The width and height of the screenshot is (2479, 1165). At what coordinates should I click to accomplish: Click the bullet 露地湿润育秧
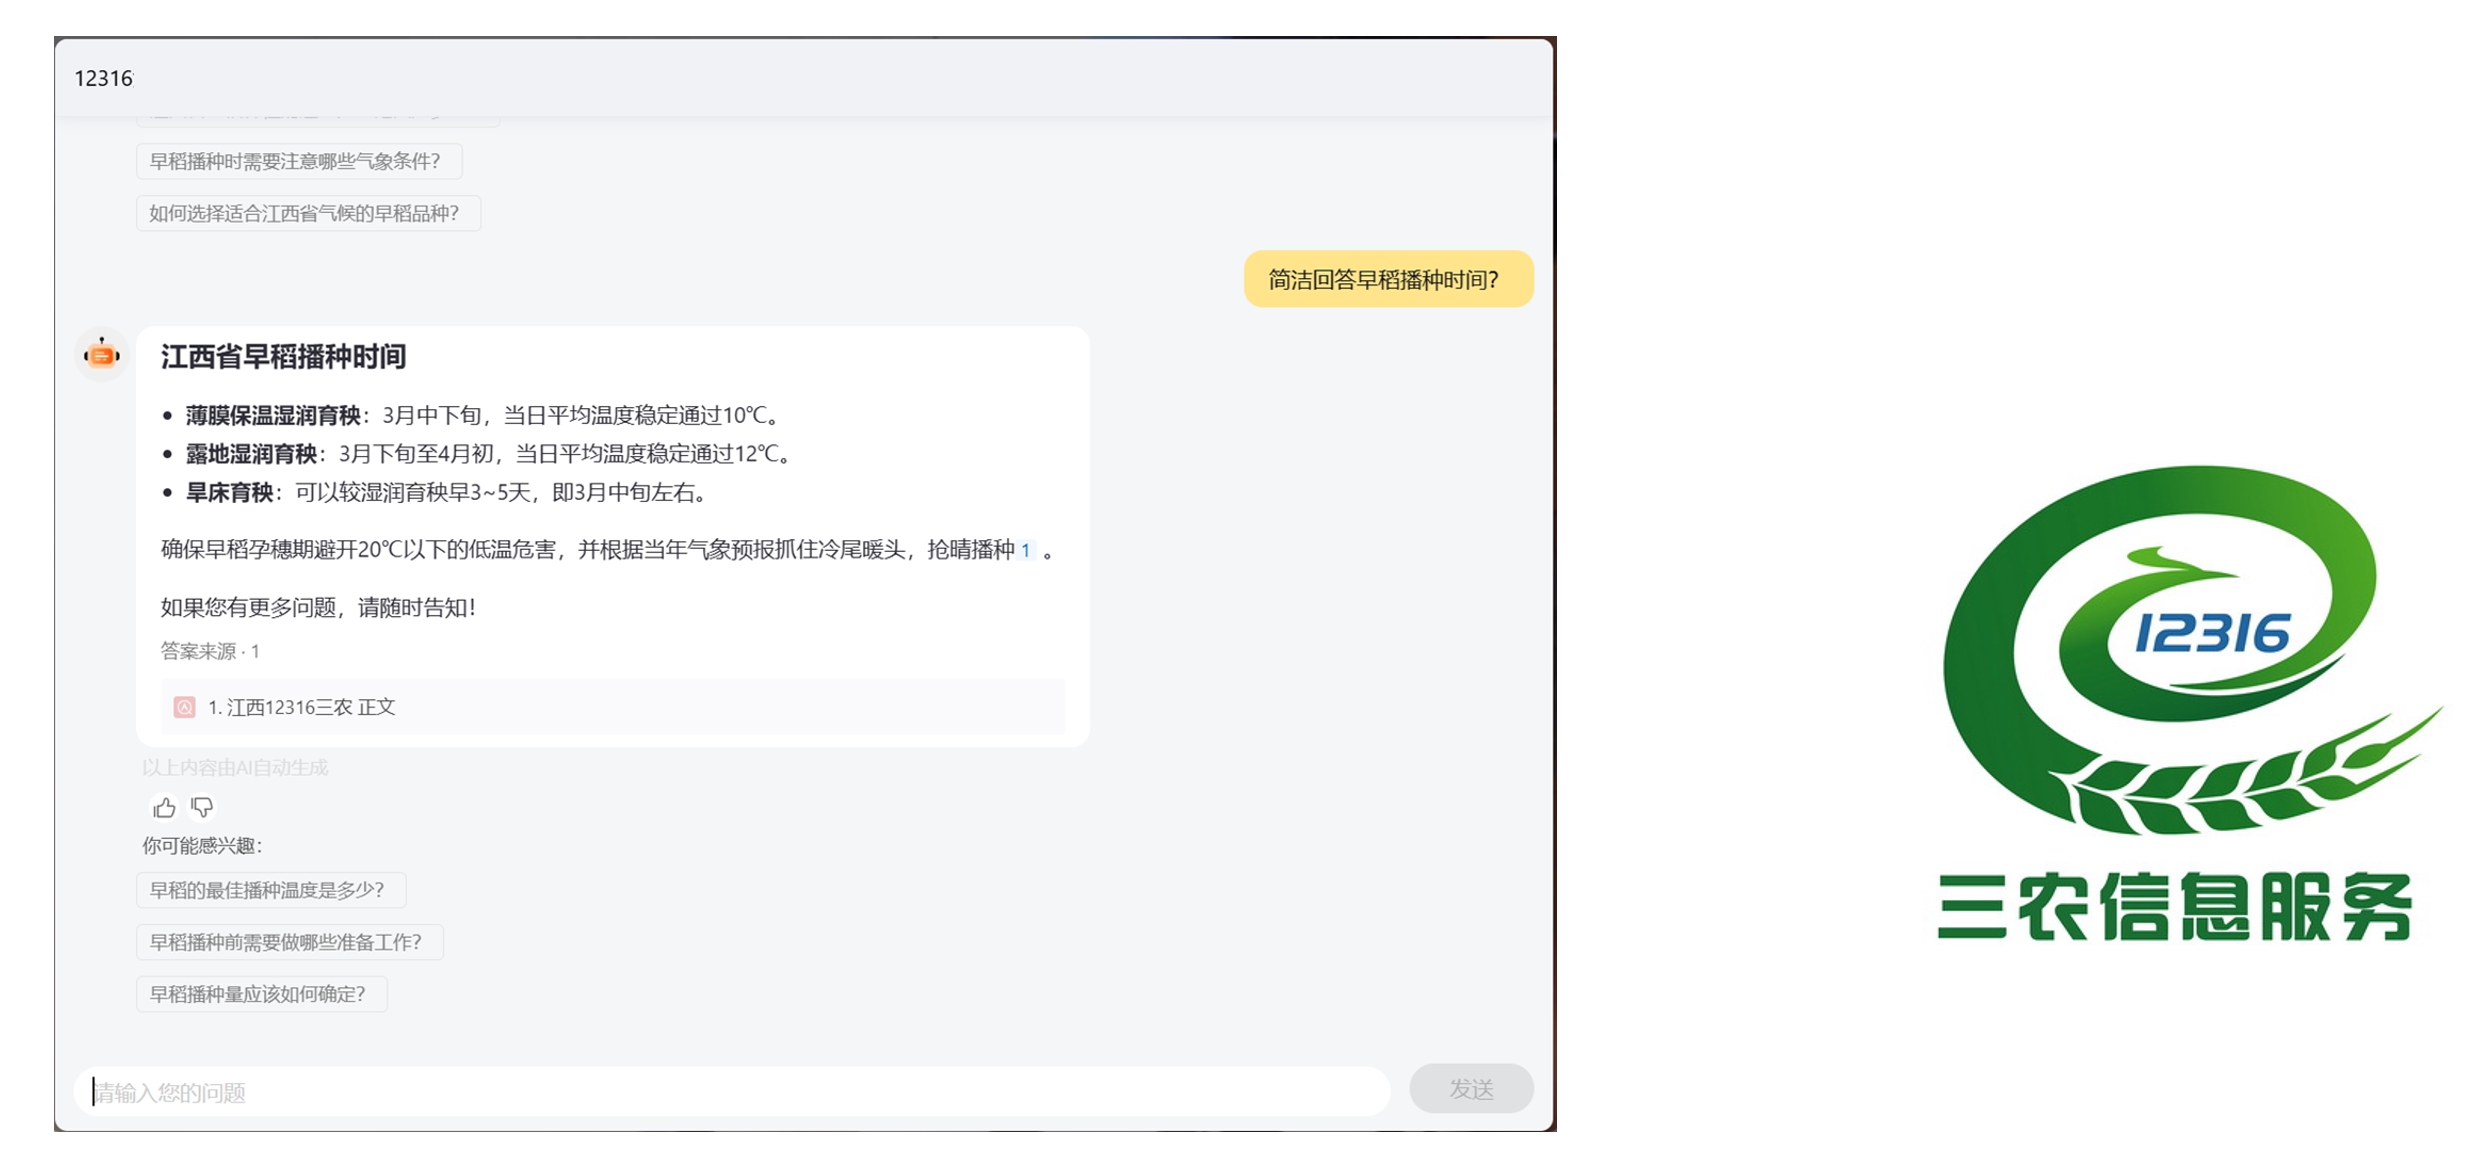pos(251,454)
